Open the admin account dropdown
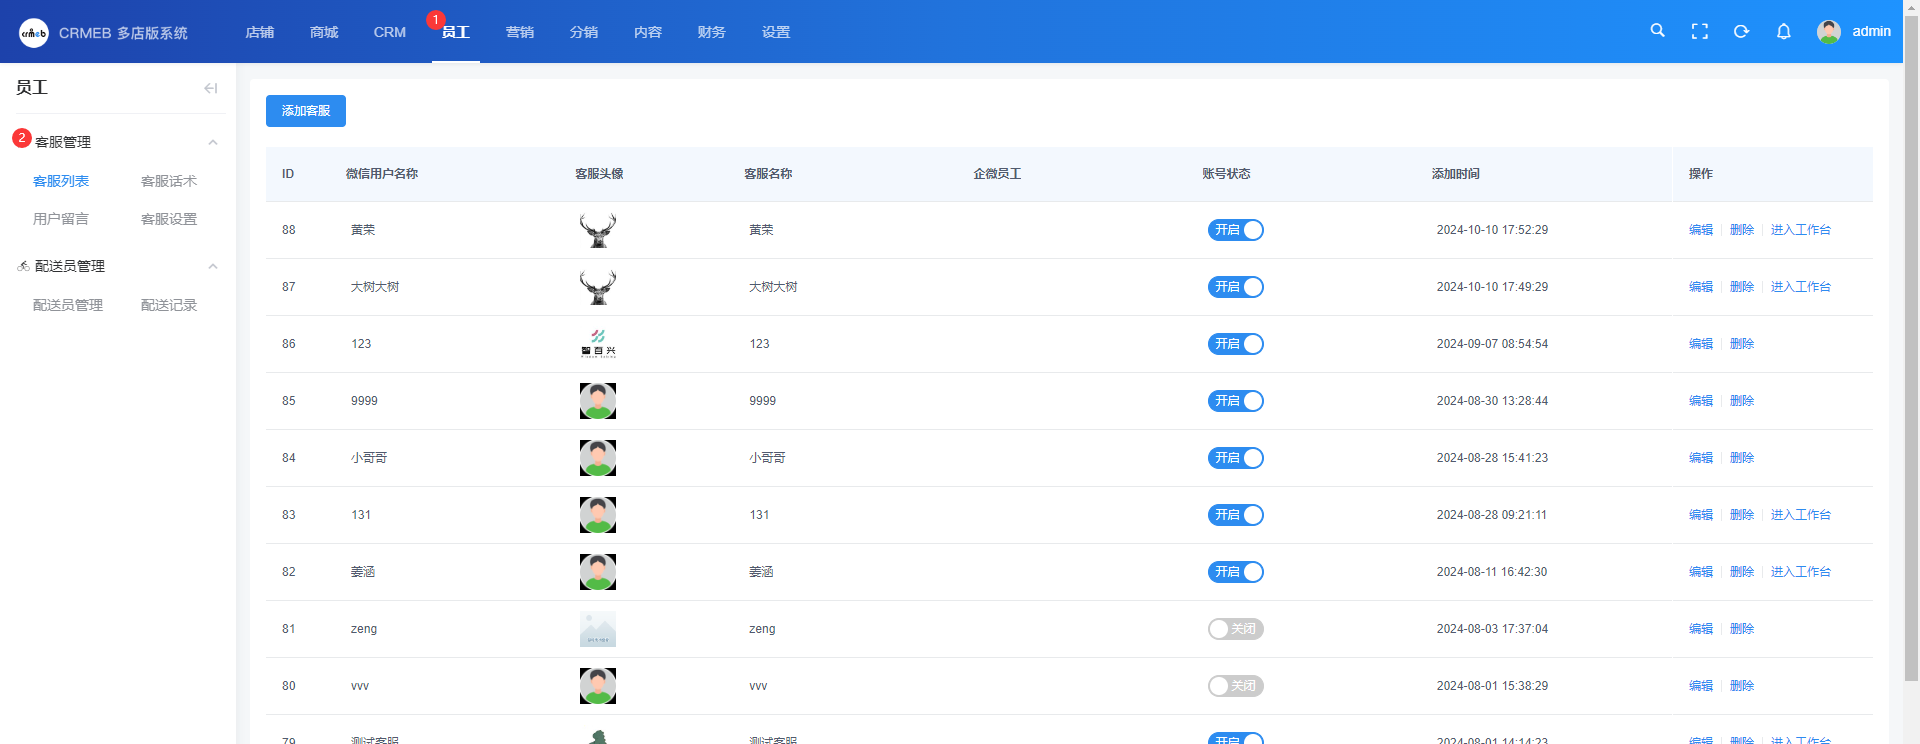Image resolution: width=1920 pixels, height=744 pixels. (x=1870, y=31)
